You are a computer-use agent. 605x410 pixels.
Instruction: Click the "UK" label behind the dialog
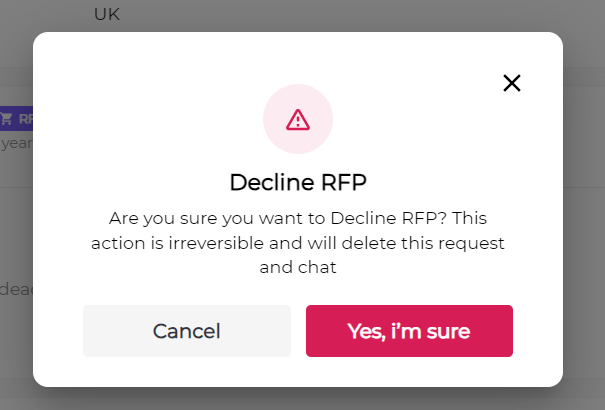click(107, 15)
